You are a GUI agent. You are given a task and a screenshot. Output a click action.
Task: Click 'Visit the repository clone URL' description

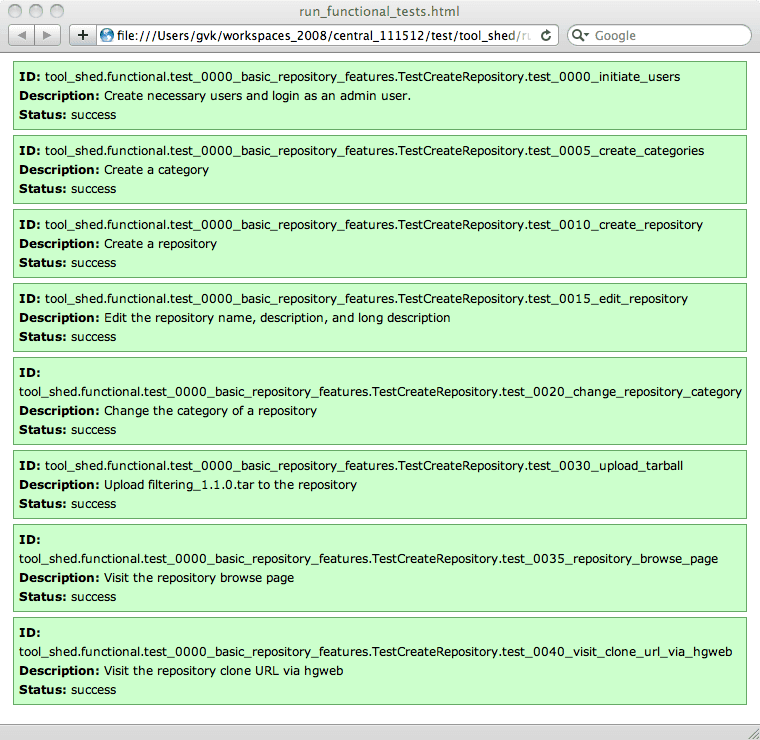point(223,671)
